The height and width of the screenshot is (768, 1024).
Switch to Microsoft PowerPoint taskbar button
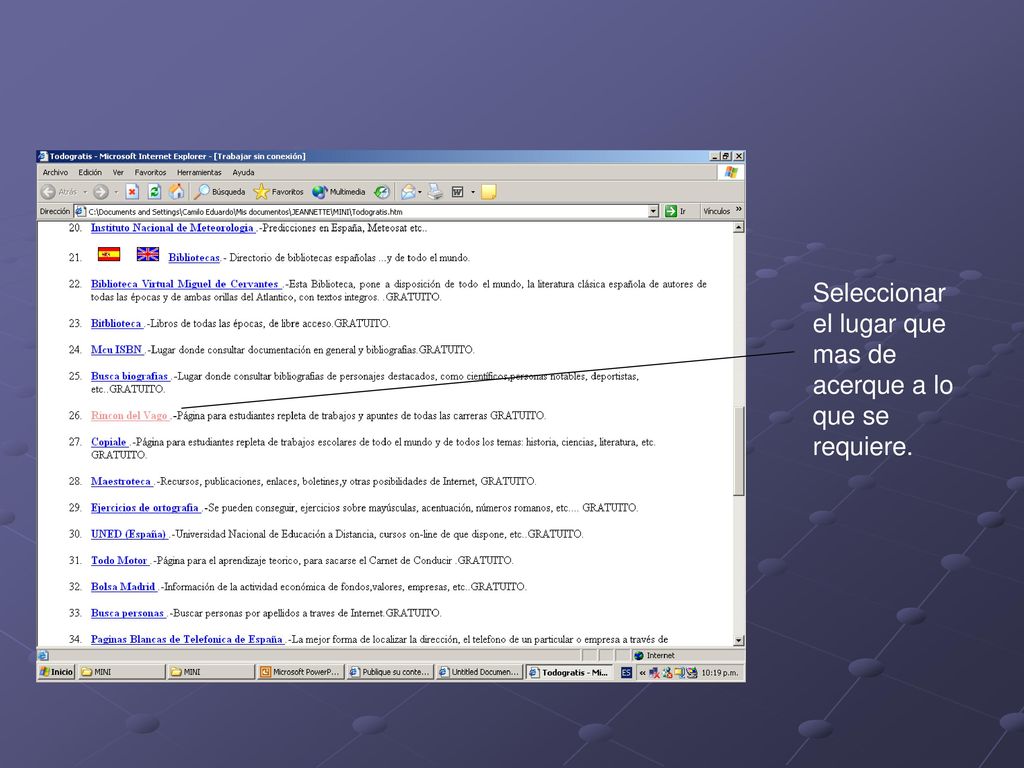pos(300,672)
